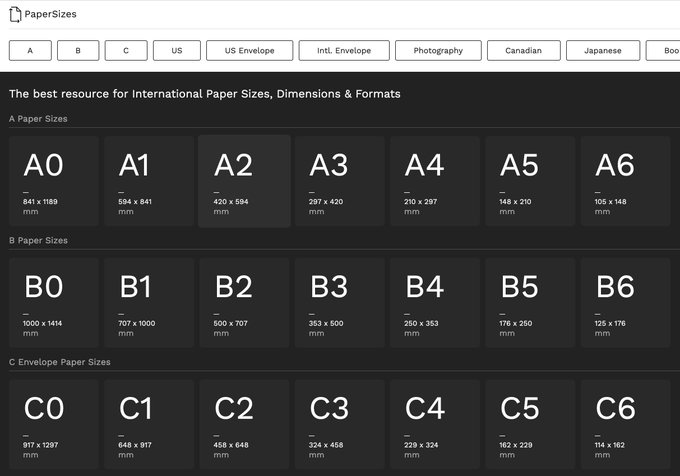Open the C0 envelope size card

[54, 425]
